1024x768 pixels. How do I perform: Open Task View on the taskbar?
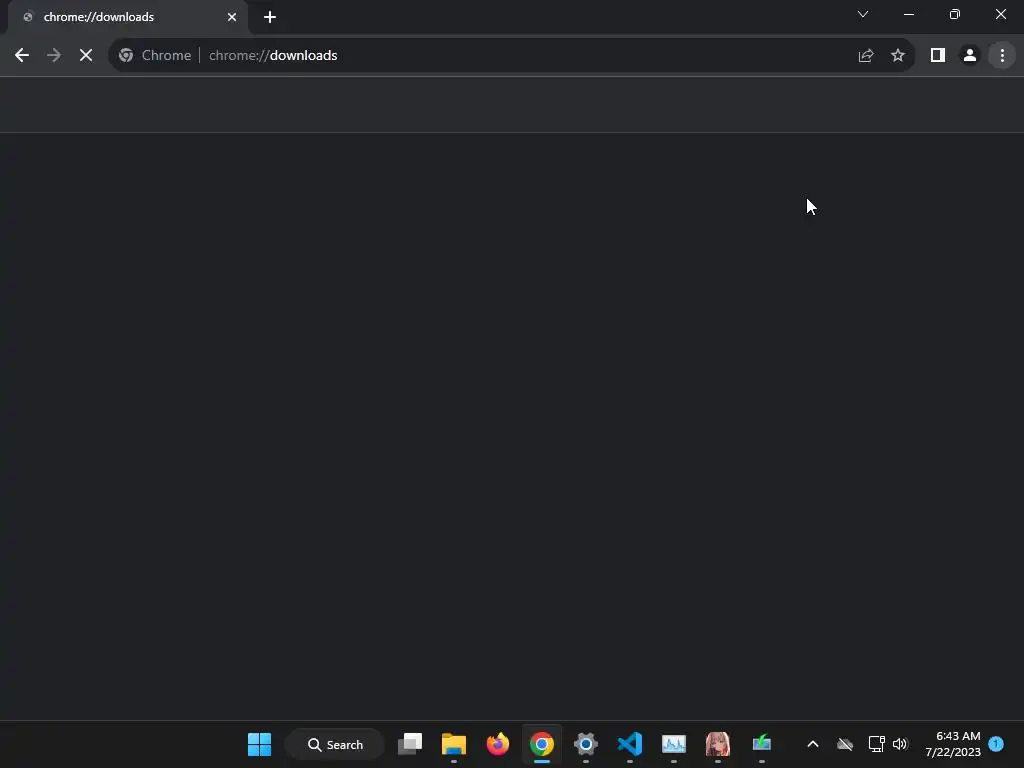tap(409, 744)
